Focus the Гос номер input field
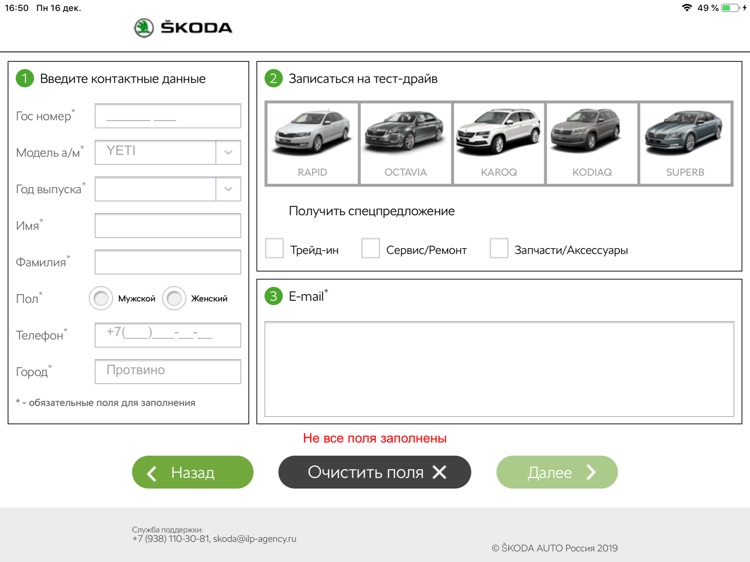The height and width of the screenshot is (562, 750). coord(168,116)
